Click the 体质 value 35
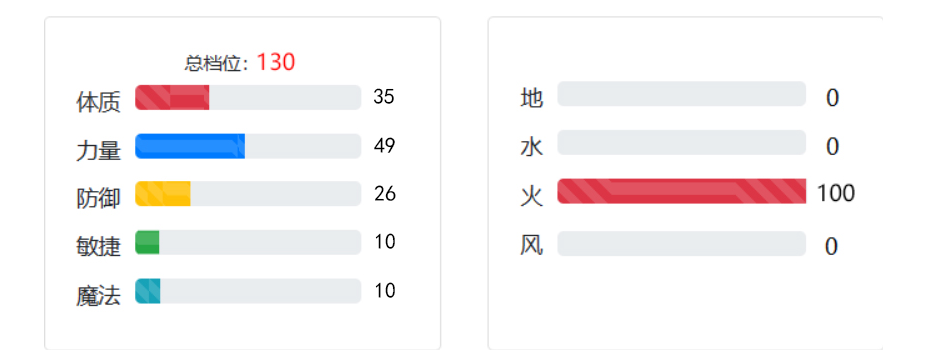 click(x=384, y=97)
